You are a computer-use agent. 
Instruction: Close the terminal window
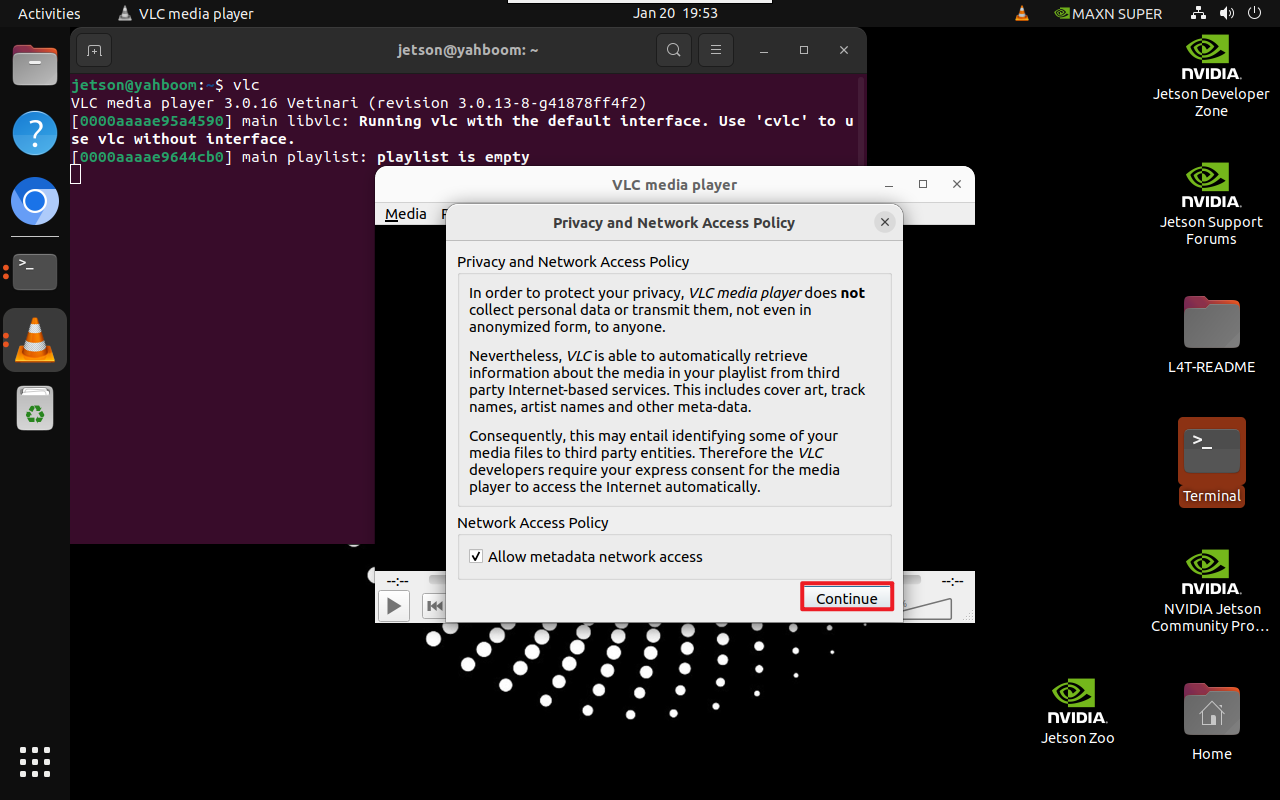click(x=844, y=50)
